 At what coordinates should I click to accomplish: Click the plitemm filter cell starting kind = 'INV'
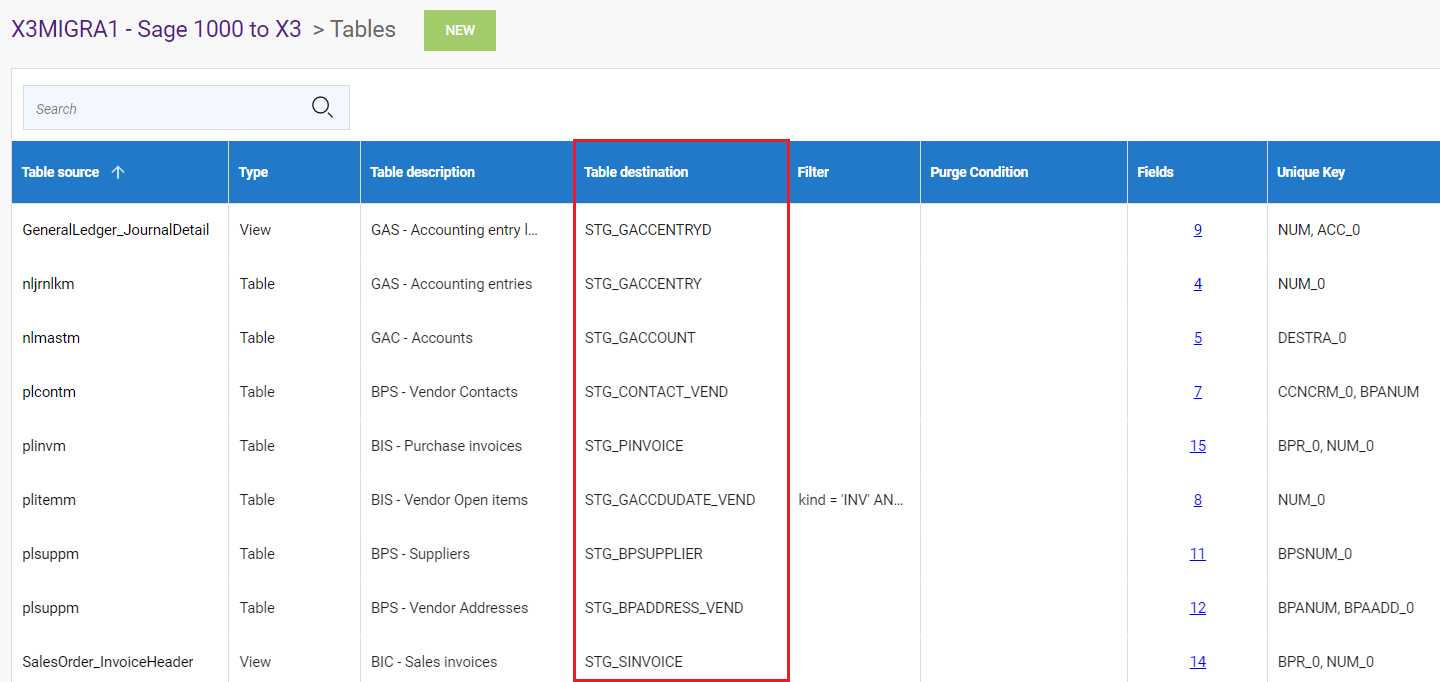(850, 500)
